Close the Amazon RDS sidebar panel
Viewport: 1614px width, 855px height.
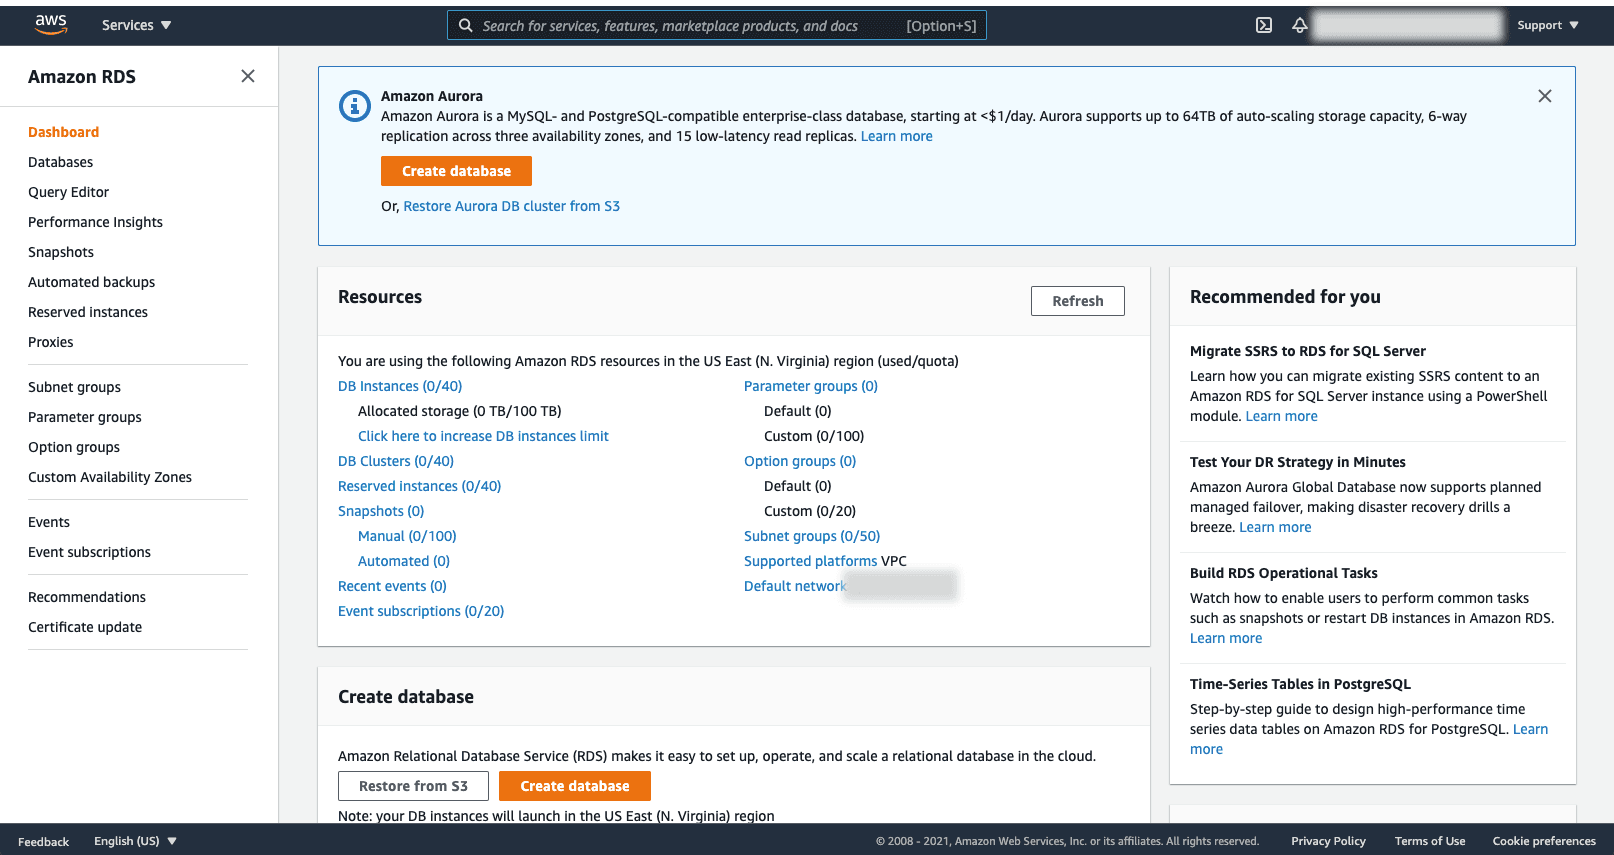coord(248,76)
